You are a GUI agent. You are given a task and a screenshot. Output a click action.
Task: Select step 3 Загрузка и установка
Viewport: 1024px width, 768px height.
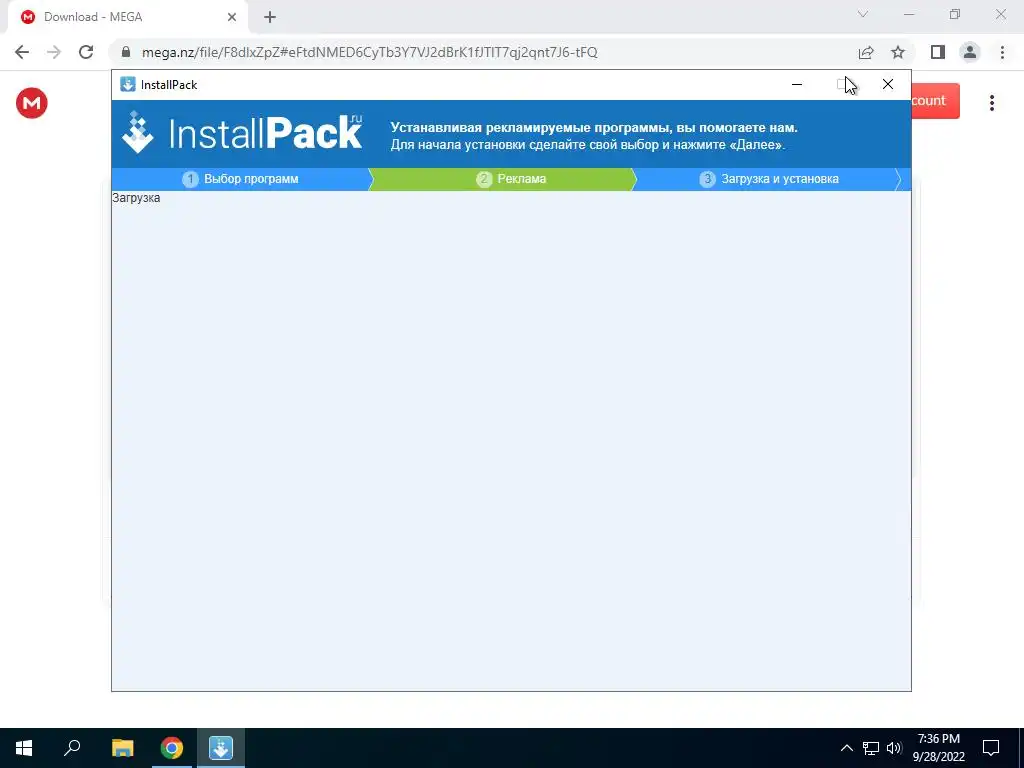(x=769, y=179)
